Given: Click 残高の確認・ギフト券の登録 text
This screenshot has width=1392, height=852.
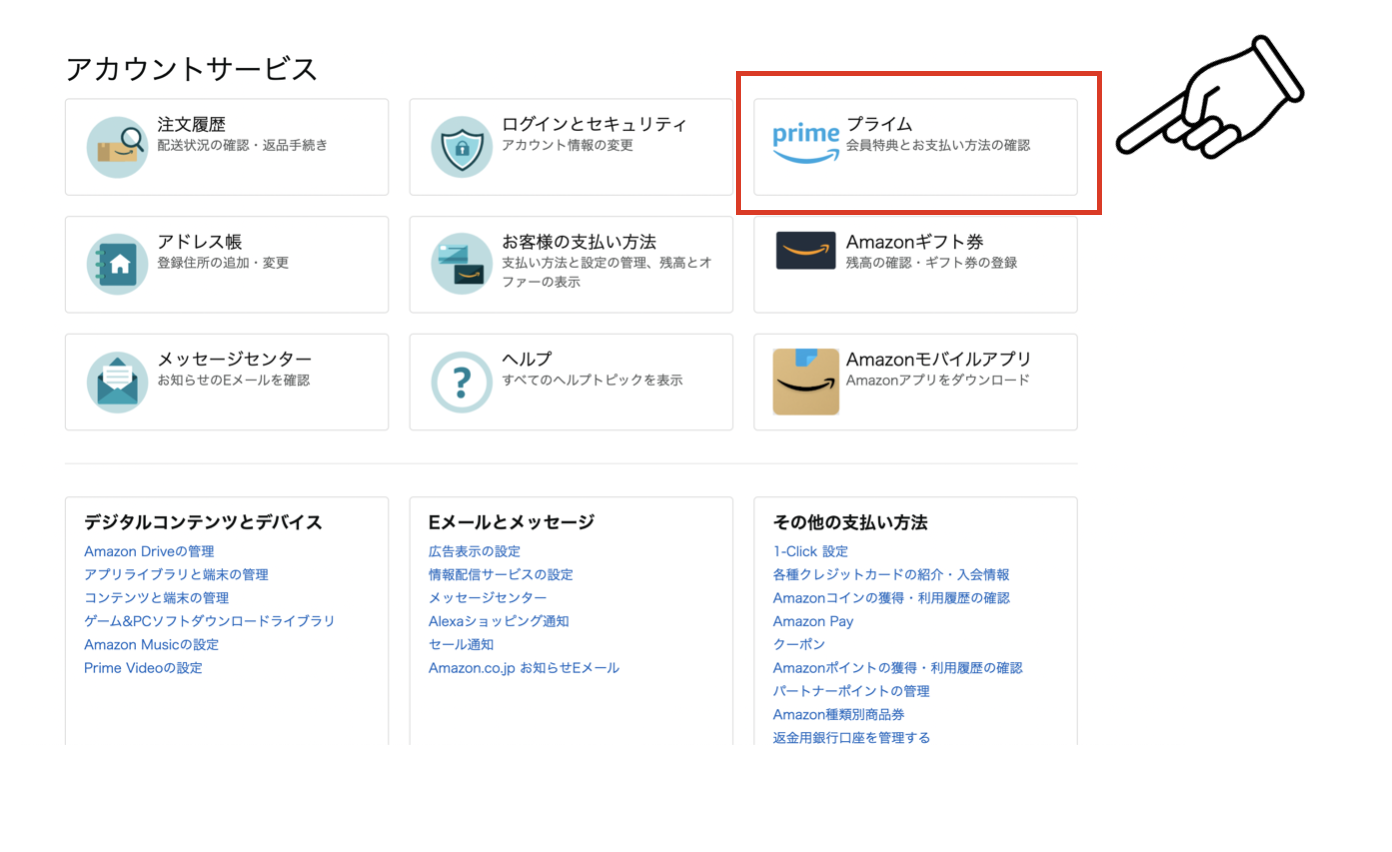Looking at the screenshot, I should click(x=932, y=263).
